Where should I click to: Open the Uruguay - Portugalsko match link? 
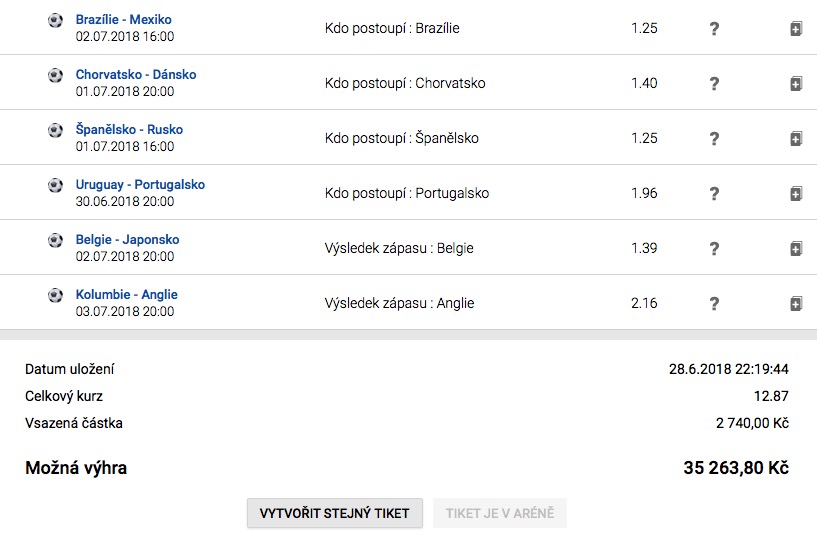(x=140, y=185)
